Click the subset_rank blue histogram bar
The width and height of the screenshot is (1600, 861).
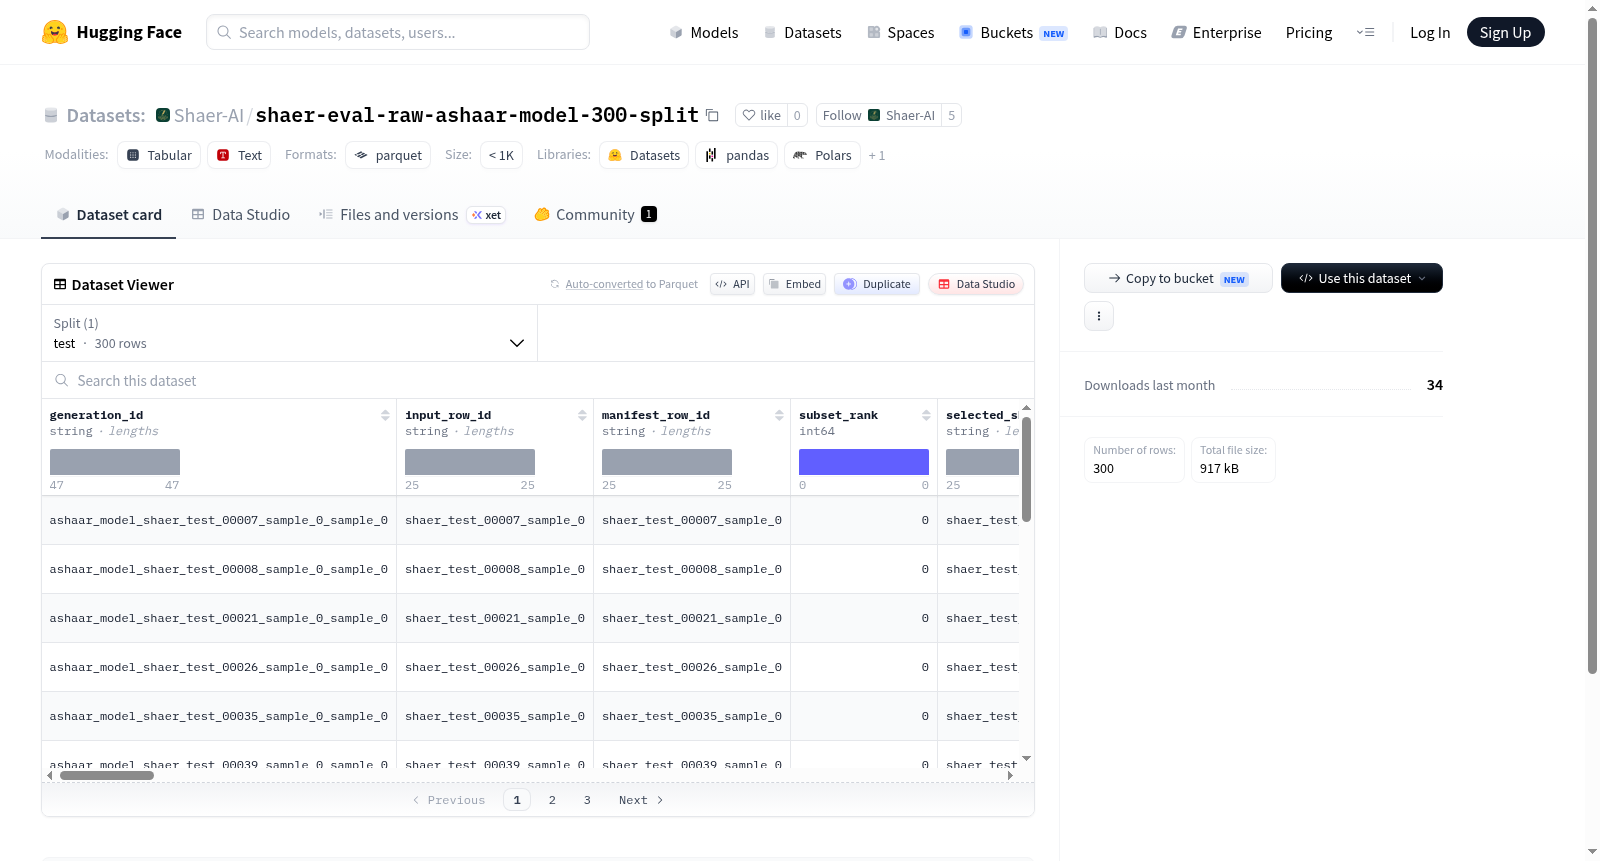(x=864, y=462)
